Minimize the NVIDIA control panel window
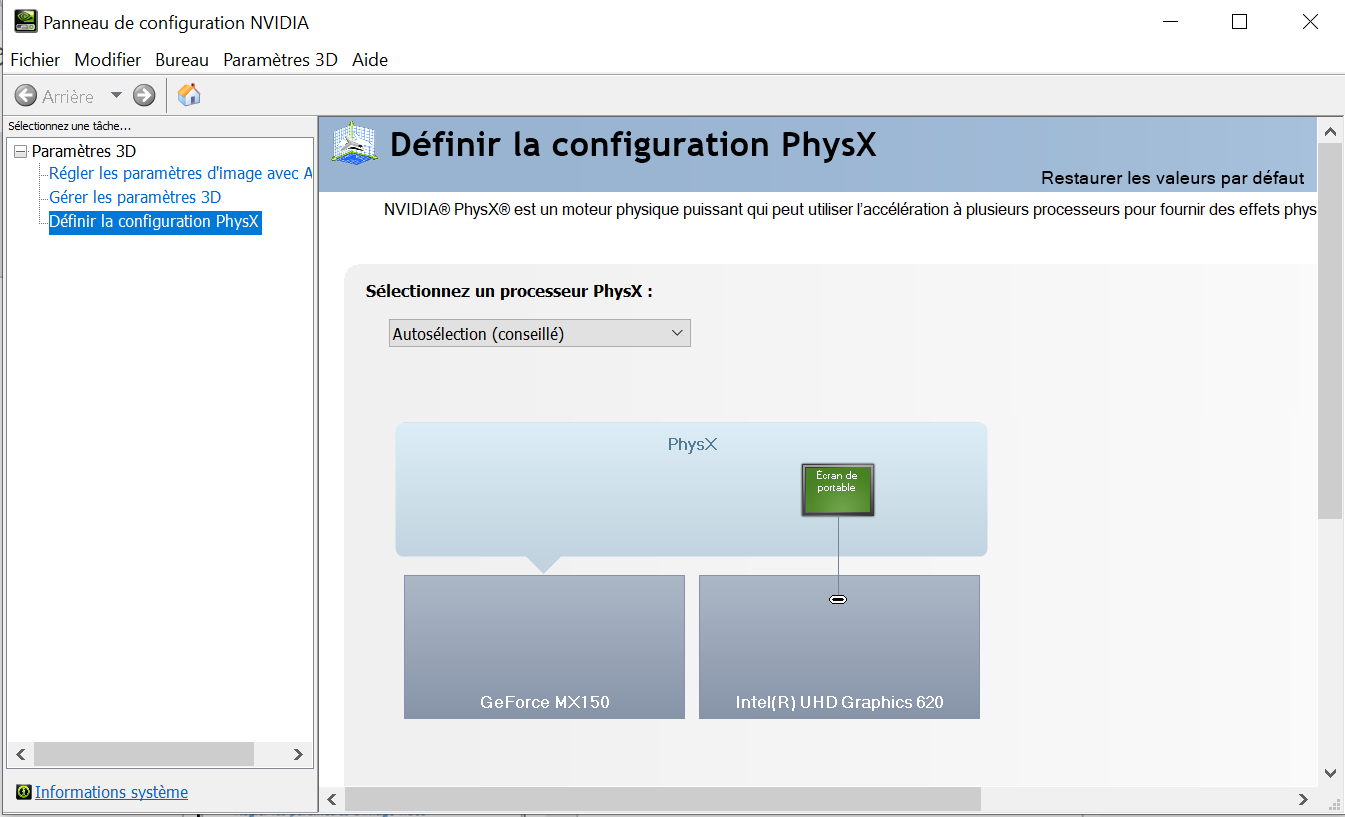The height and width of the screenshot is (817, 1345). point(1170,22)
